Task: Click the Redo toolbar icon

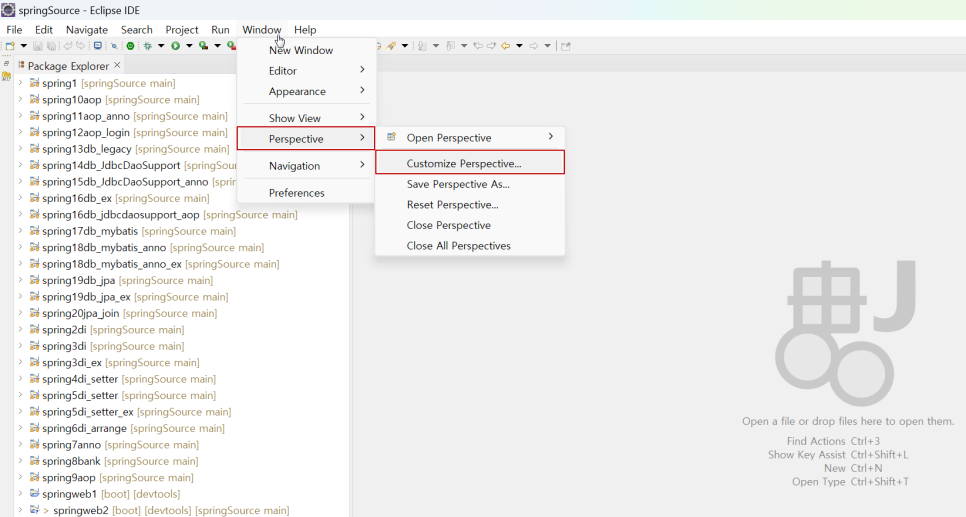Action: pos(81,46)
